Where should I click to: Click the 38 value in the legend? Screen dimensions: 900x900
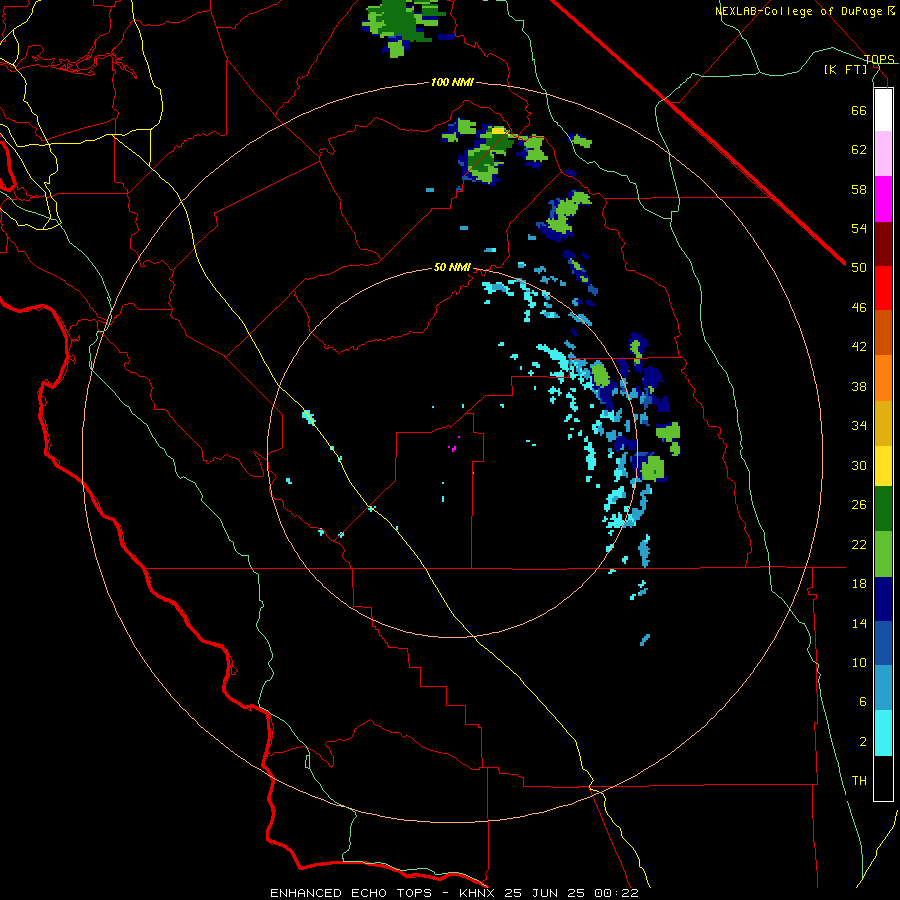point(859,386)
